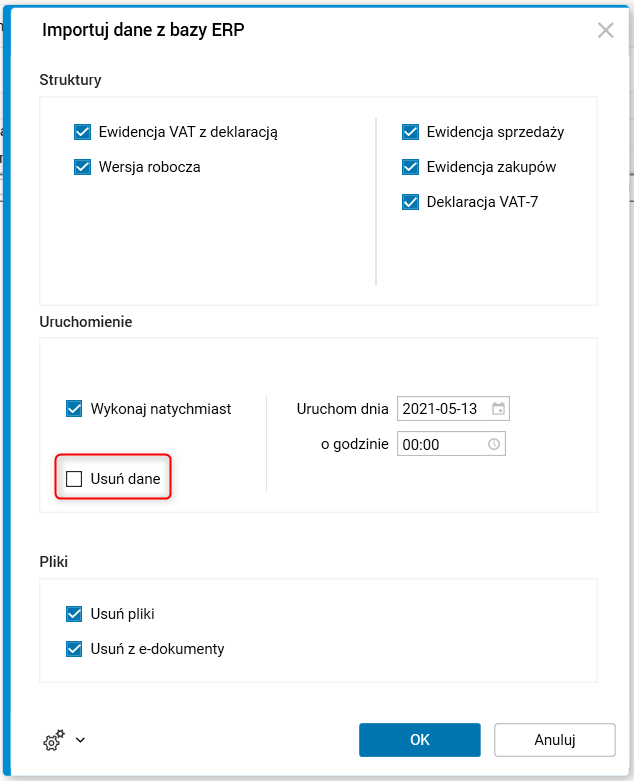Viewport: 634px width, 781px height.
Task: Open the calendar date picker icon
Action: (x=498, y=409)
